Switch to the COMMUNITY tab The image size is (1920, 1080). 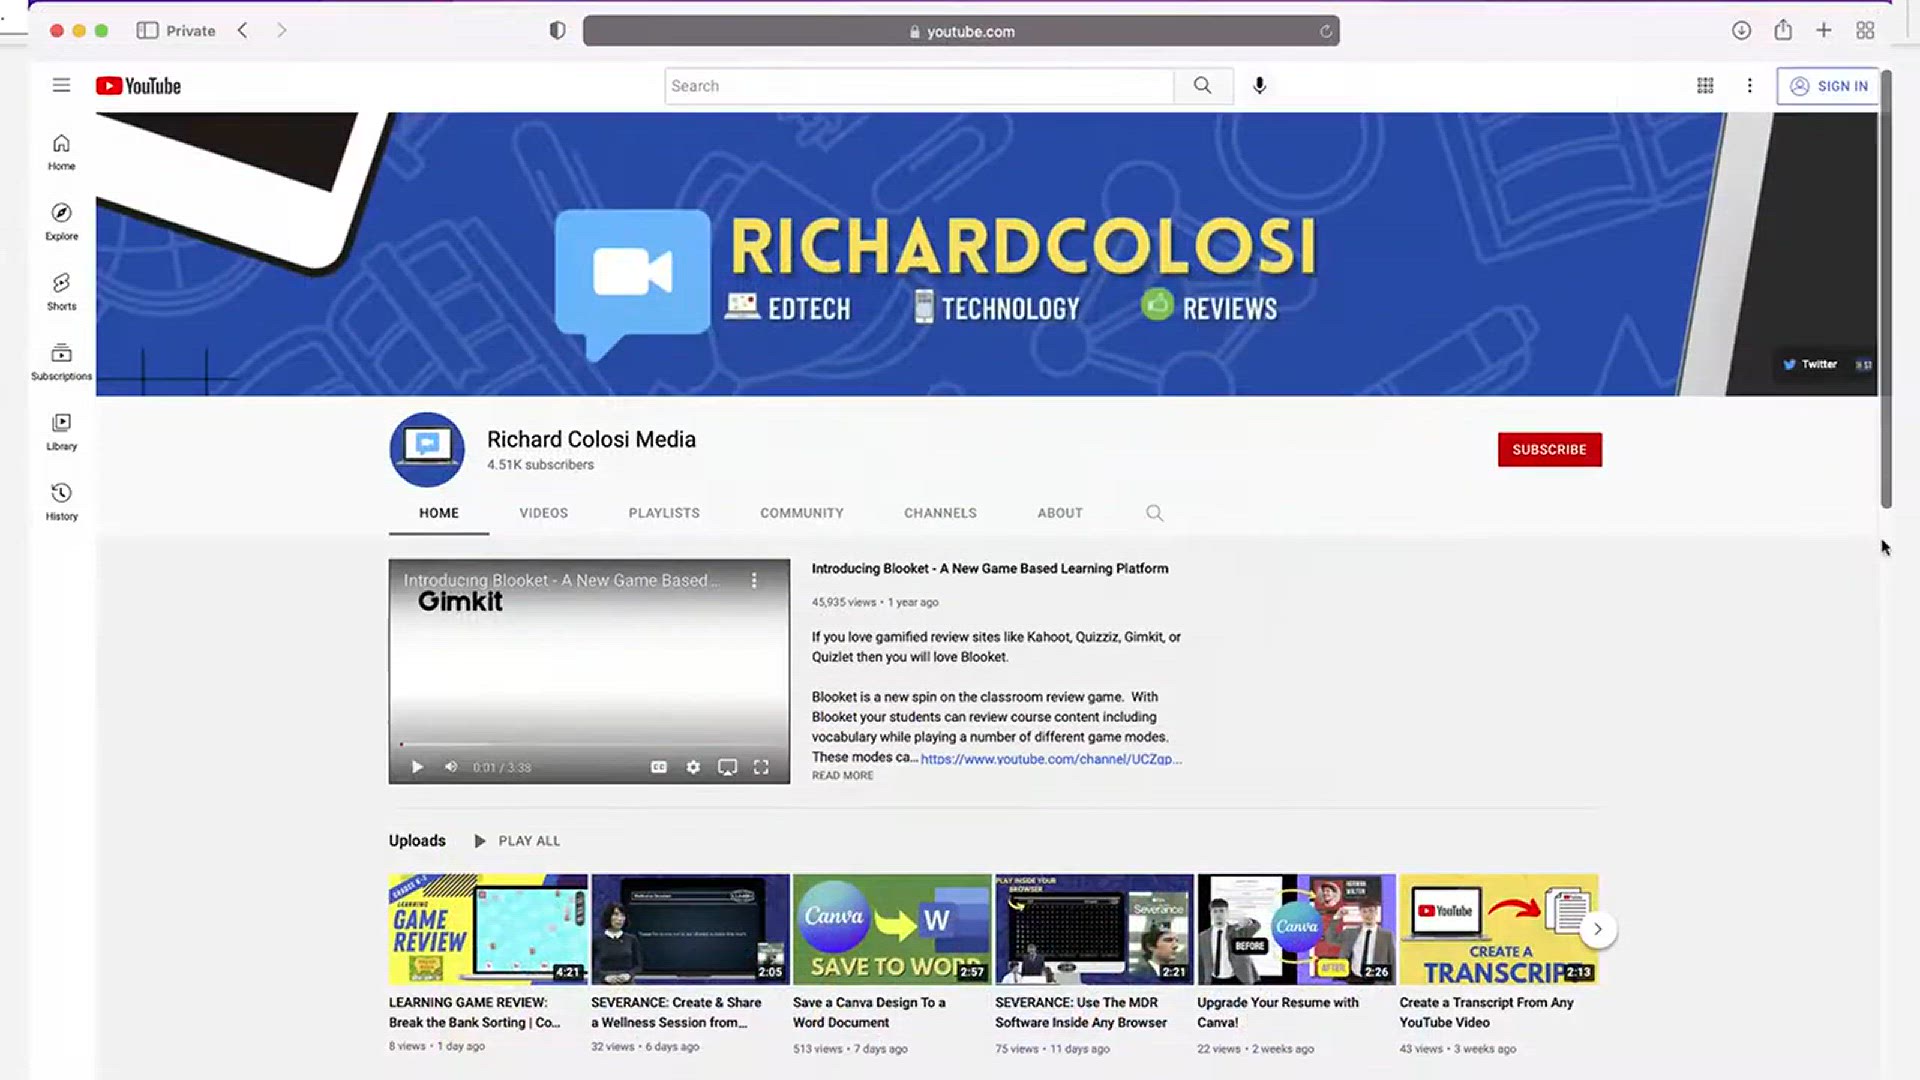[x=802, y=513]
